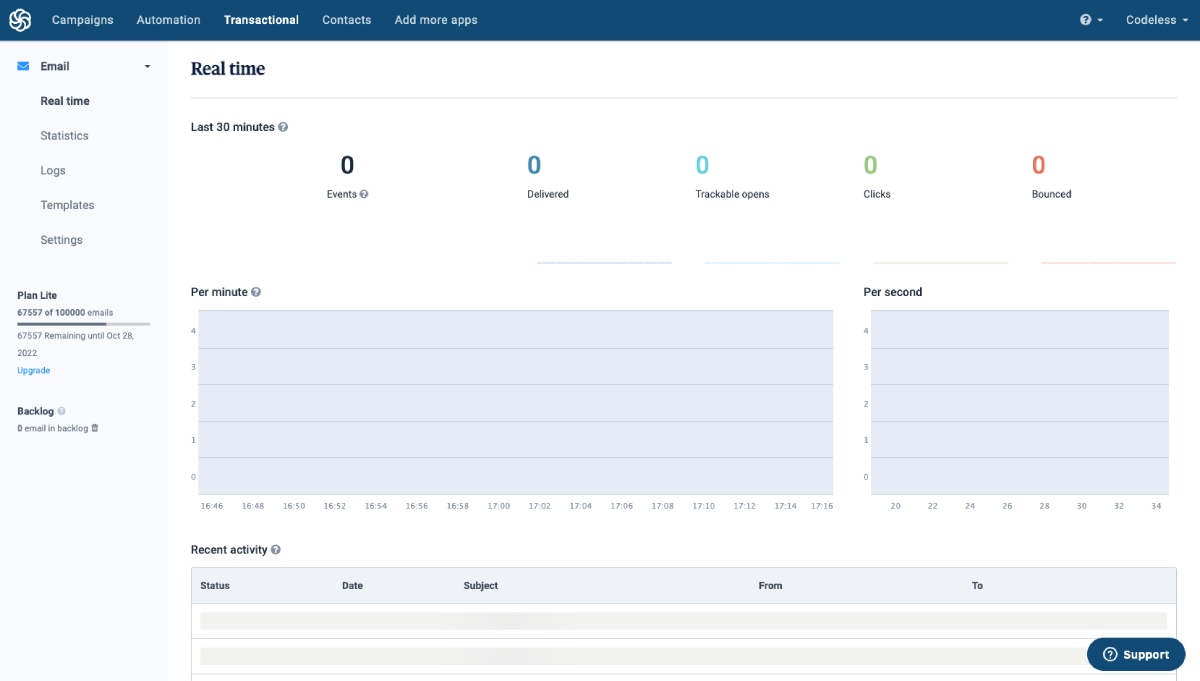1200x681 pixels.
Task: Open the Contacts section
Action: click(346, 19)
